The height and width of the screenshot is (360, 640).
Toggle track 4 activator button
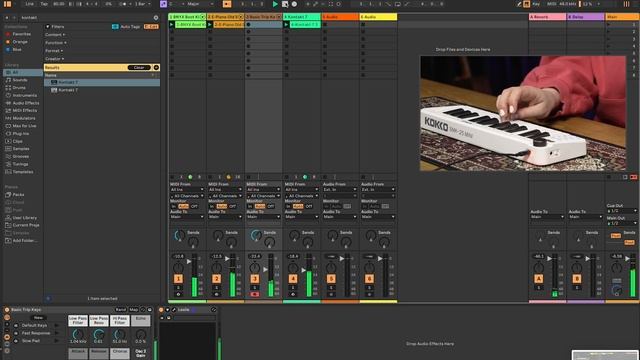click(293, 279)
